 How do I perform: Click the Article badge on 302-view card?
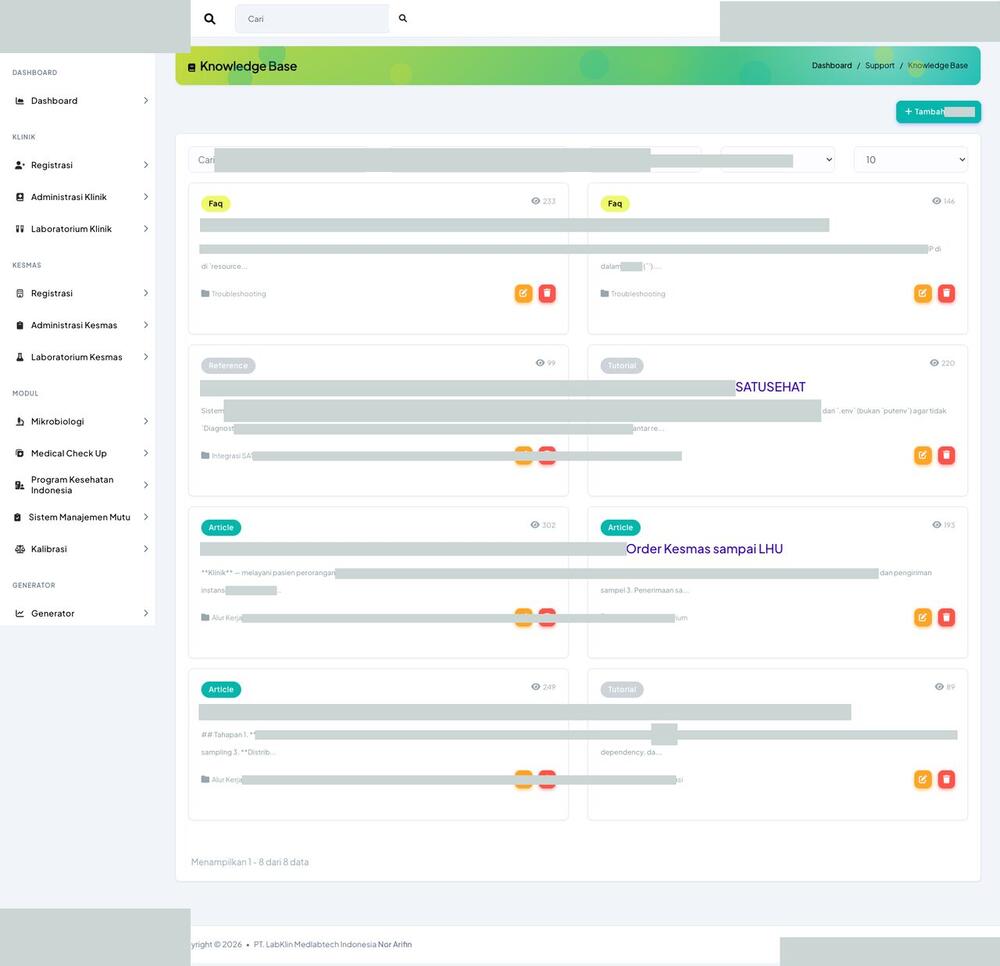tap(221, 527)
